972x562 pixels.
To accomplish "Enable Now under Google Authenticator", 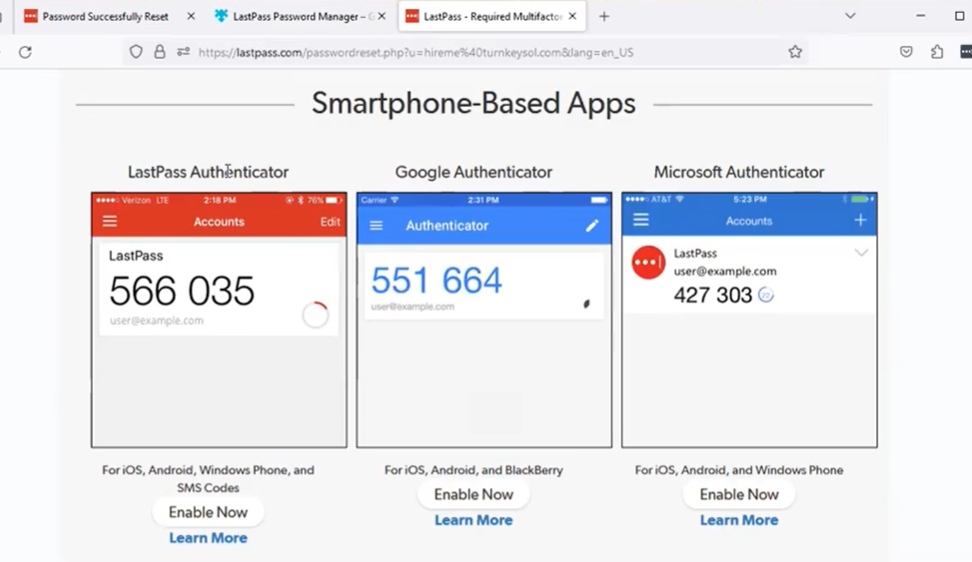I will tap(473, 494).
